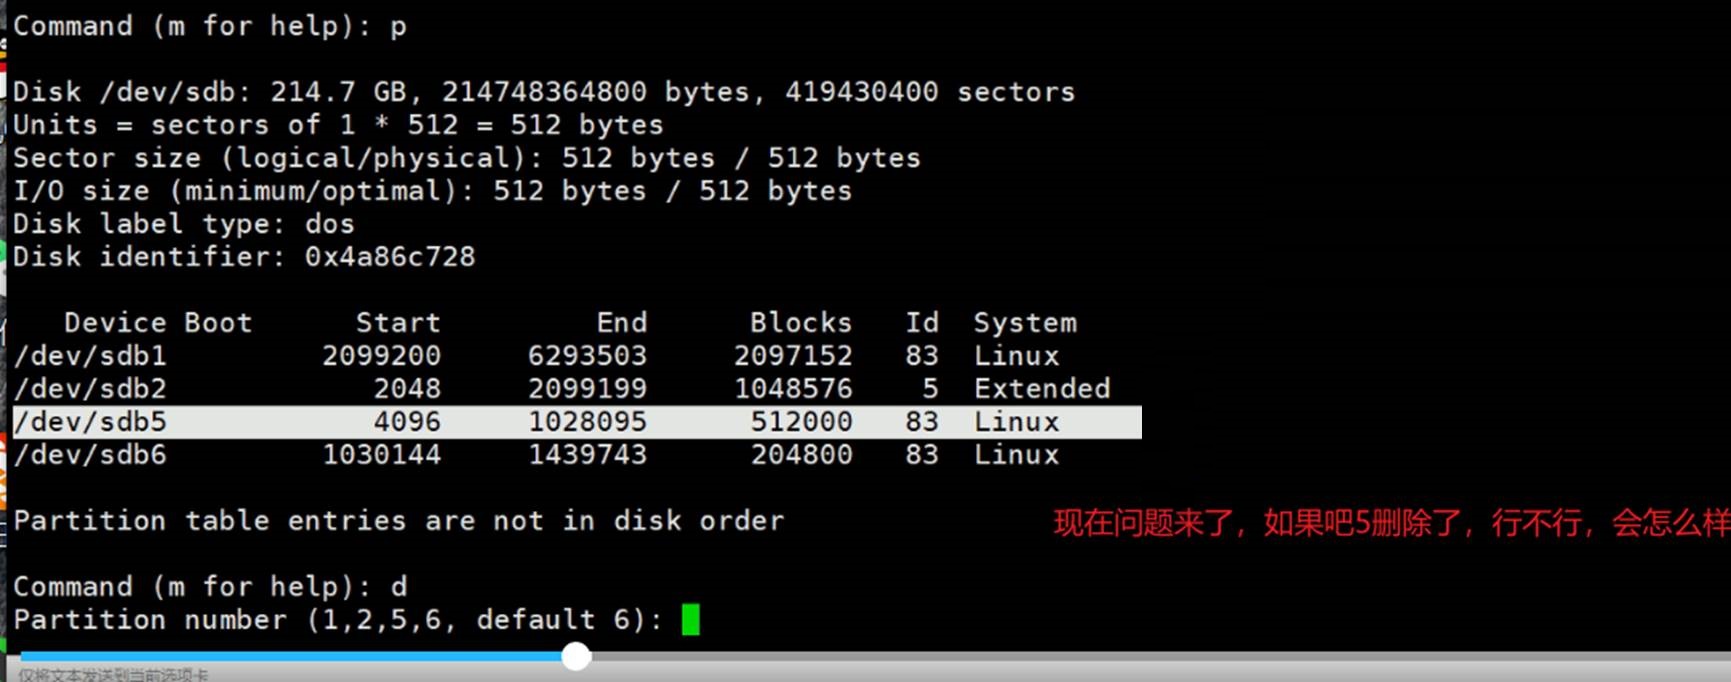Click the /dev/sdb1 partition row
1731x682 pixels.
tap(535, 356)
